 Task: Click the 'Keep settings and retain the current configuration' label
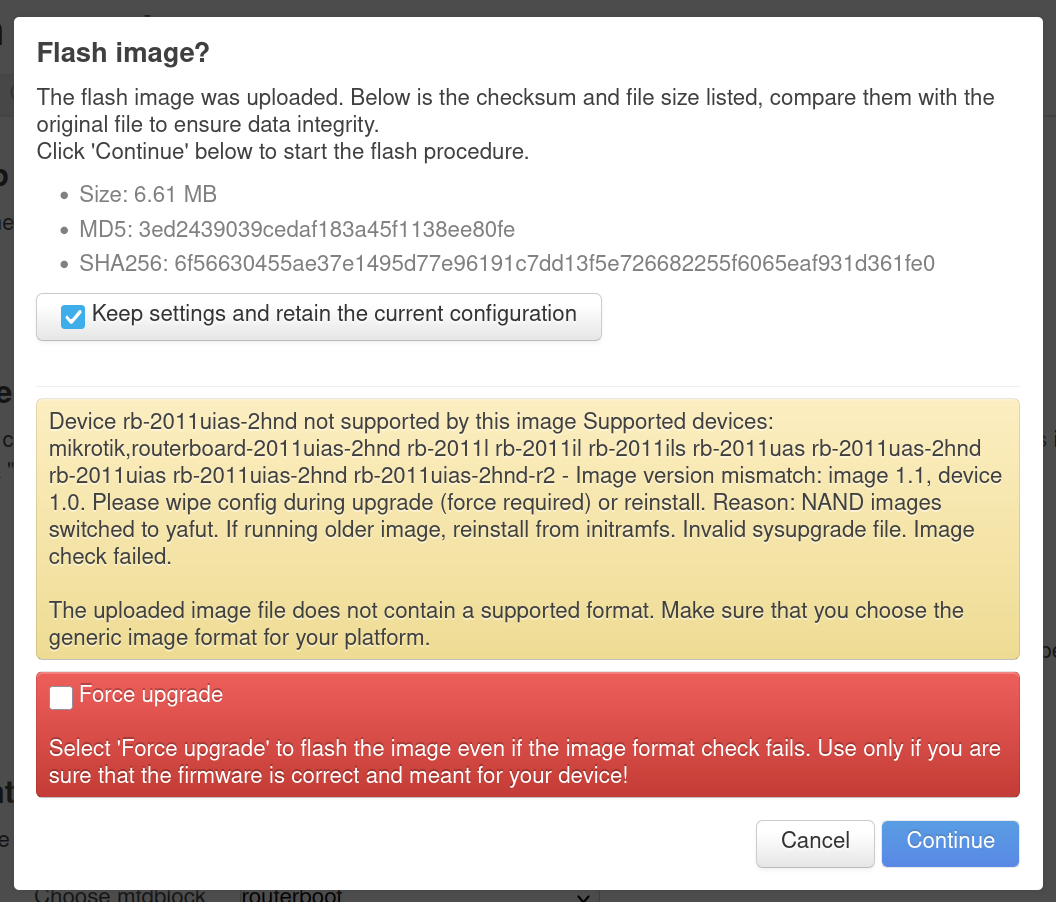point(334,313)
